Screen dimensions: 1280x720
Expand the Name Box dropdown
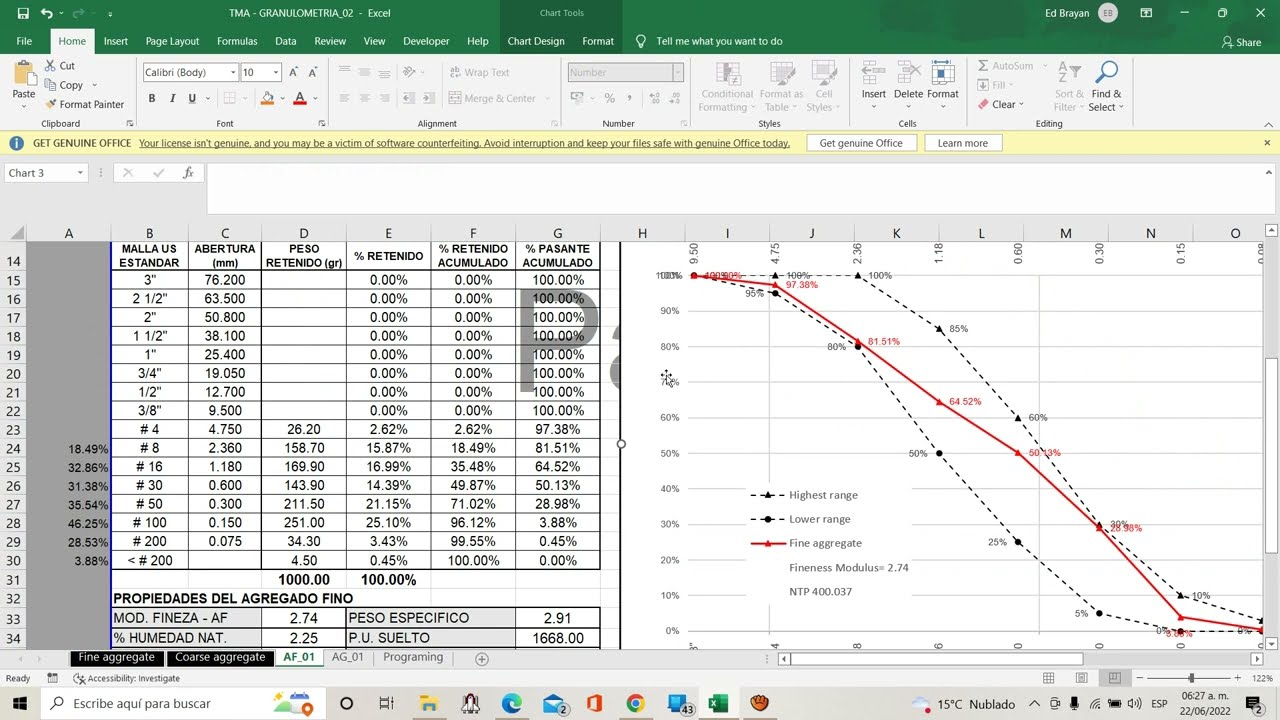[80, 173]
